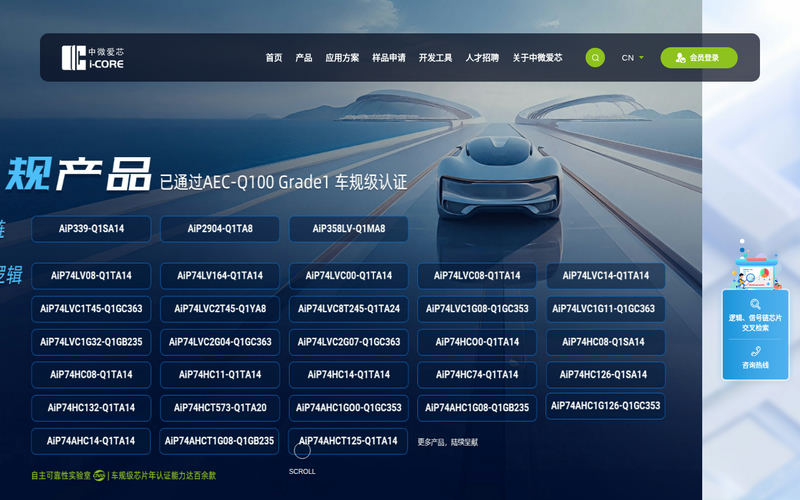This screenshot has width=800, height=500.
Task: Click the chip cross-search magnifier icon
Action: (x=755, y=305)
